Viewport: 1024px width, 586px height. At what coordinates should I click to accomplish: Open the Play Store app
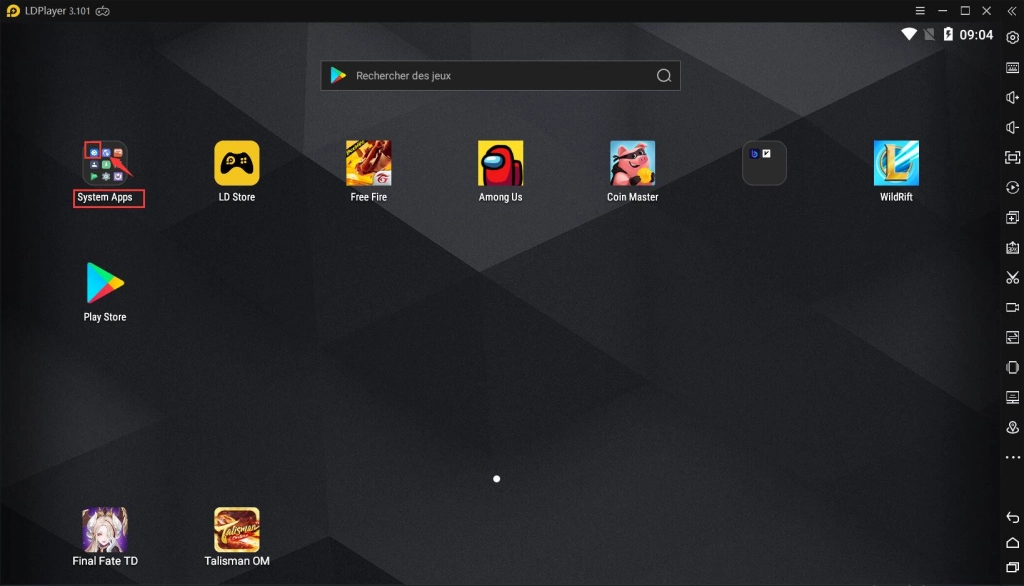pos(105,283)
